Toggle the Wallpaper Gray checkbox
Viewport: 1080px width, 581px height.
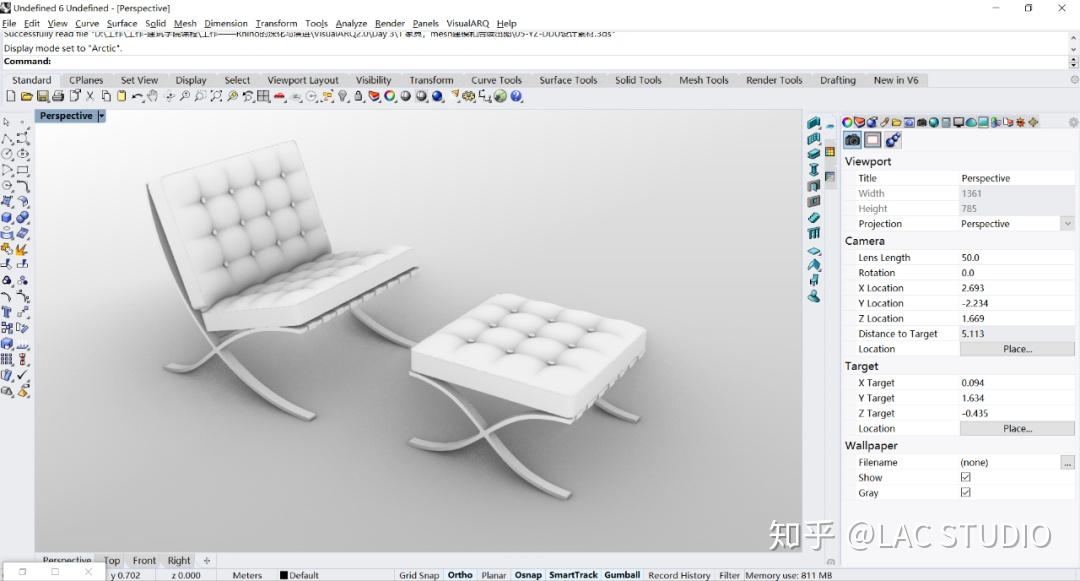tap(966, 492)
